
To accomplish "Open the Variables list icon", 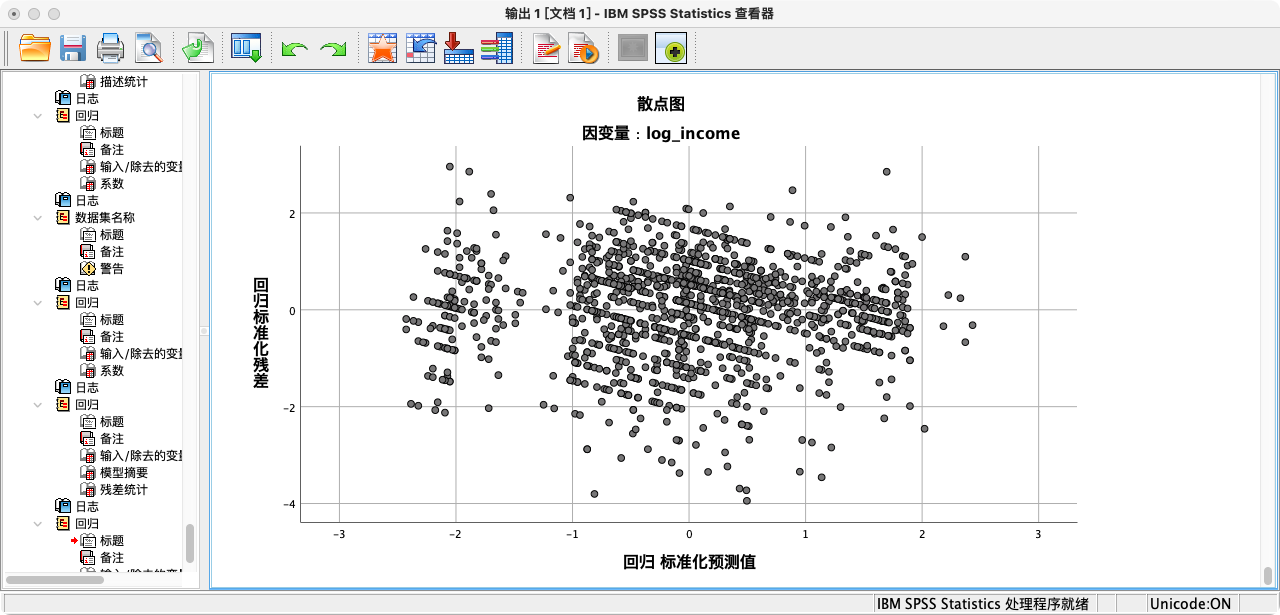I will point(496,48).
